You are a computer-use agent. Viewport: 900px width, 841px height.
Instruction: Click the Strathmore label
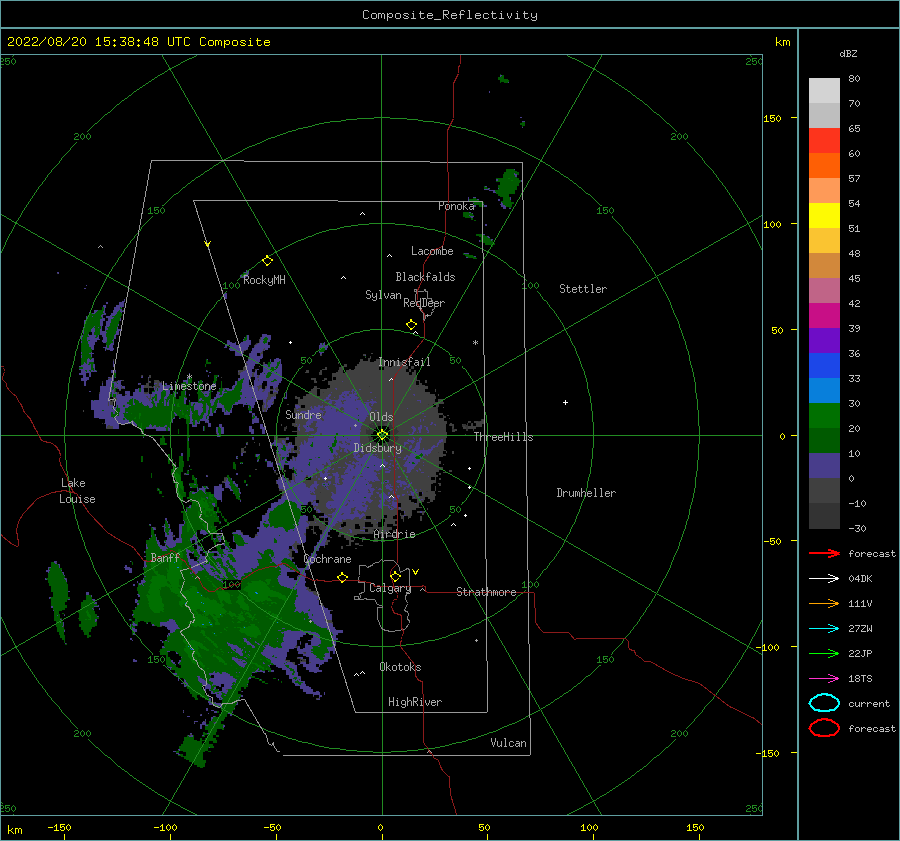pos(486,592)
